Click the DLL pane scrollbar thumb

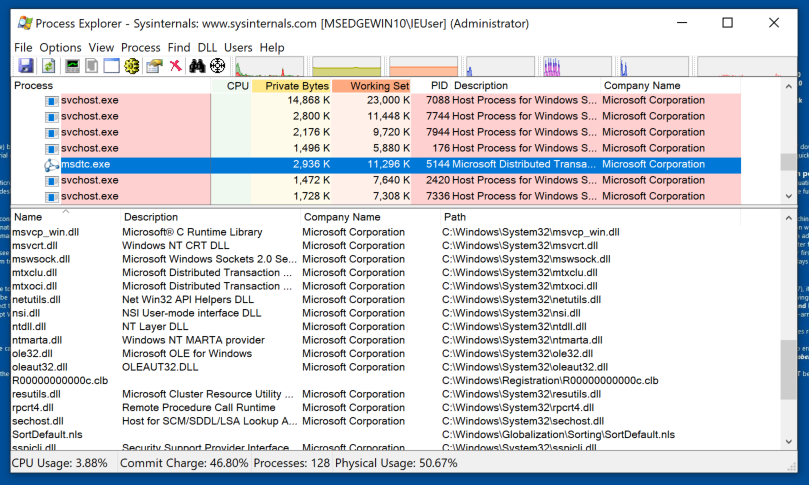point(788,369)
